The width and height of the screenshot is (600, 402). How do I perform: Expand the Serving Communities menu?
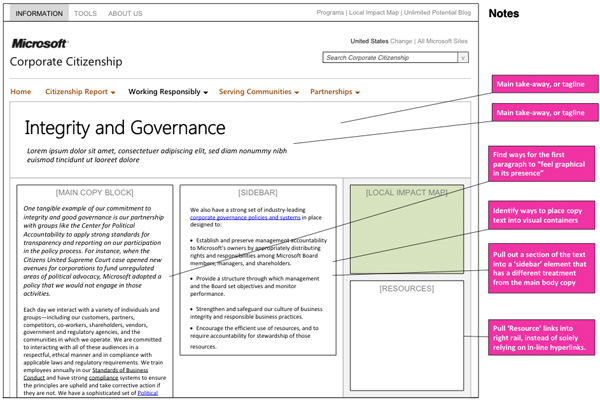tap(259, 92)
